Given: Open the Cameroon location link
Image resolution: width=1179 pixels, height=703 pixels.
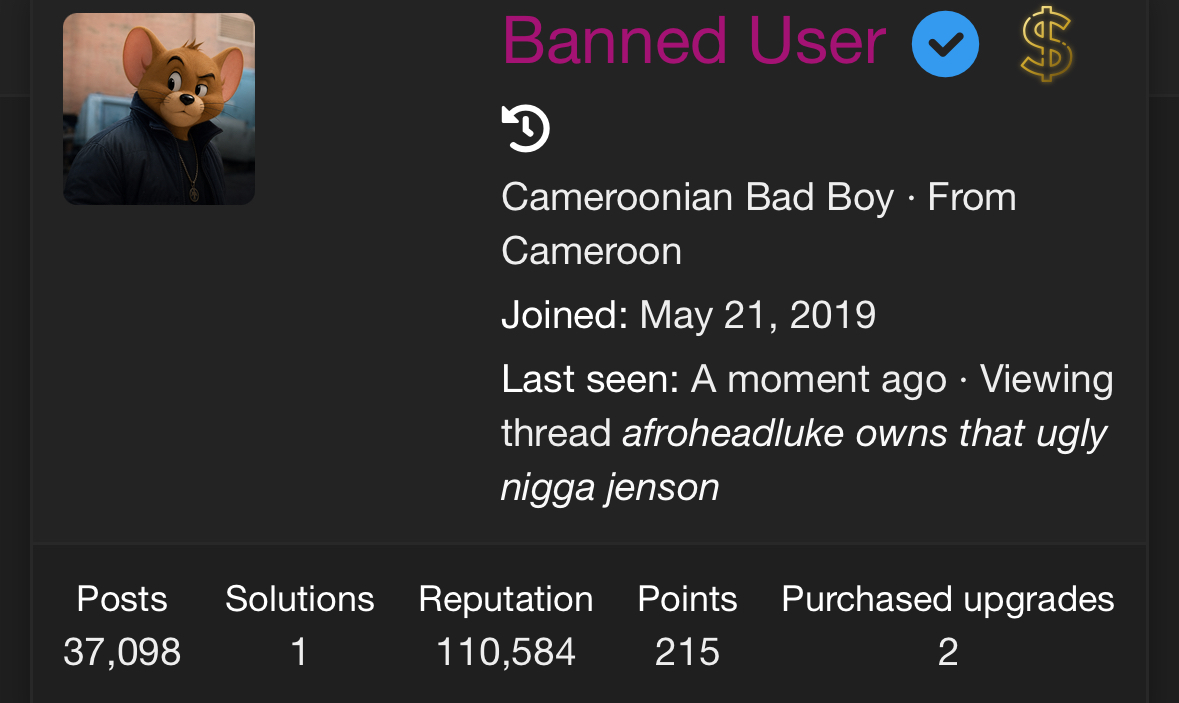Looking at the screenshot, I should point(591,251).
